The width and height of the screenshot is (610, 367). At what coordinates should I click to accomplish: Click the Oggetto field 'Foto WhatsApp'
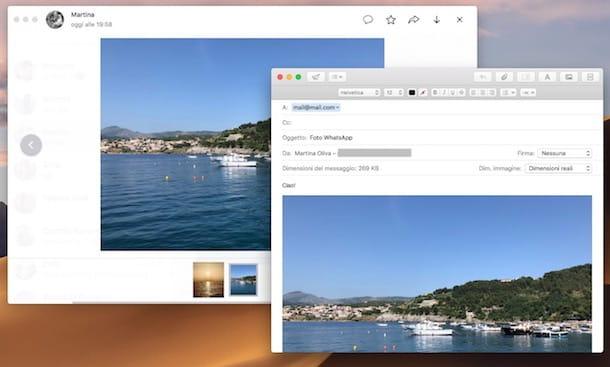pos(331,138)
